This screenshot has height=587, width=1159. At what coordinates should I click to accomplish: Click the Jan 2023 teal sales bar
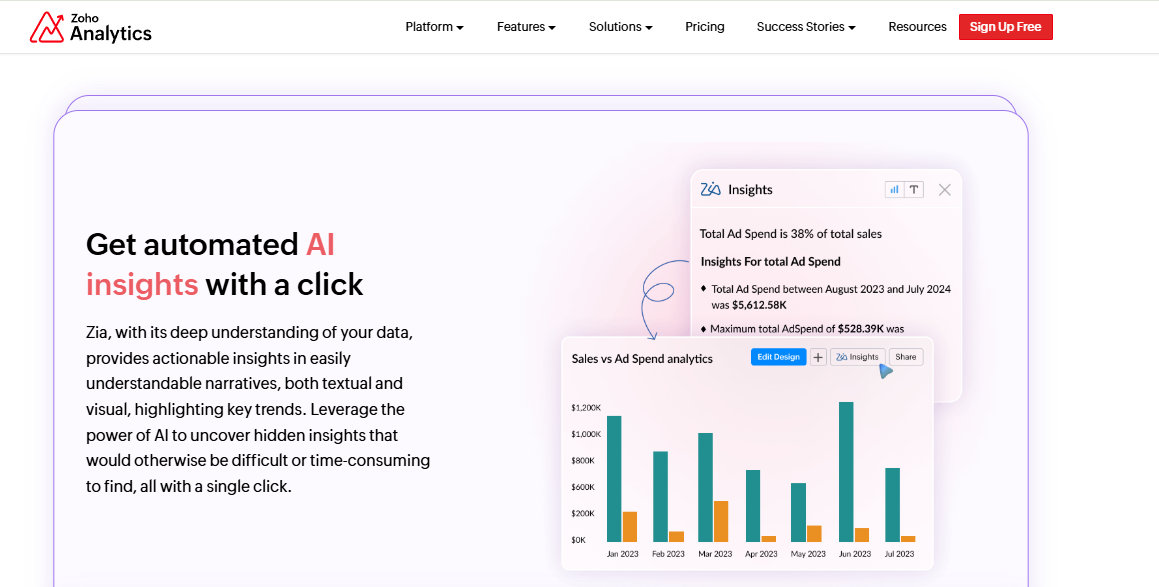coord(614,478)
